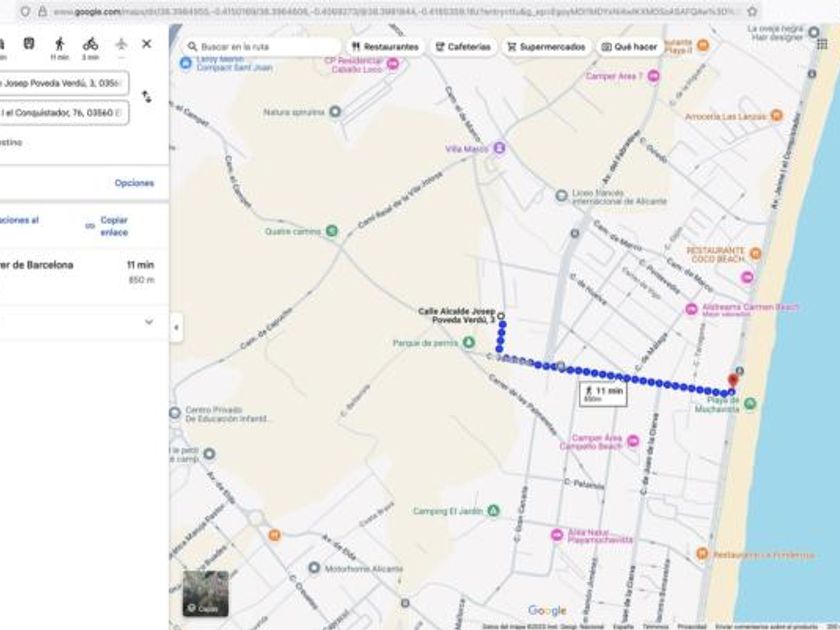
Task: Open the Camper Area 7 marker
Action: click(653, 76)
